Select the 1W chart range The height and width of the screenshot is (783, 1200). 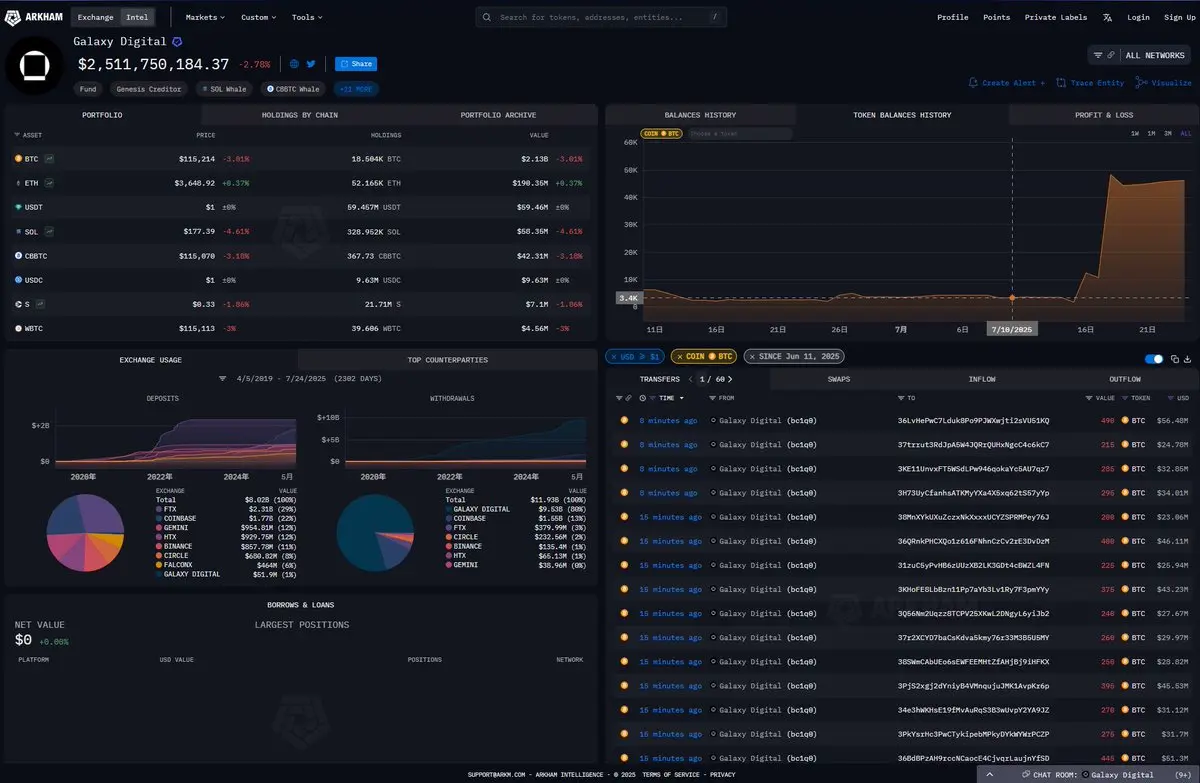click(1136, 133)
